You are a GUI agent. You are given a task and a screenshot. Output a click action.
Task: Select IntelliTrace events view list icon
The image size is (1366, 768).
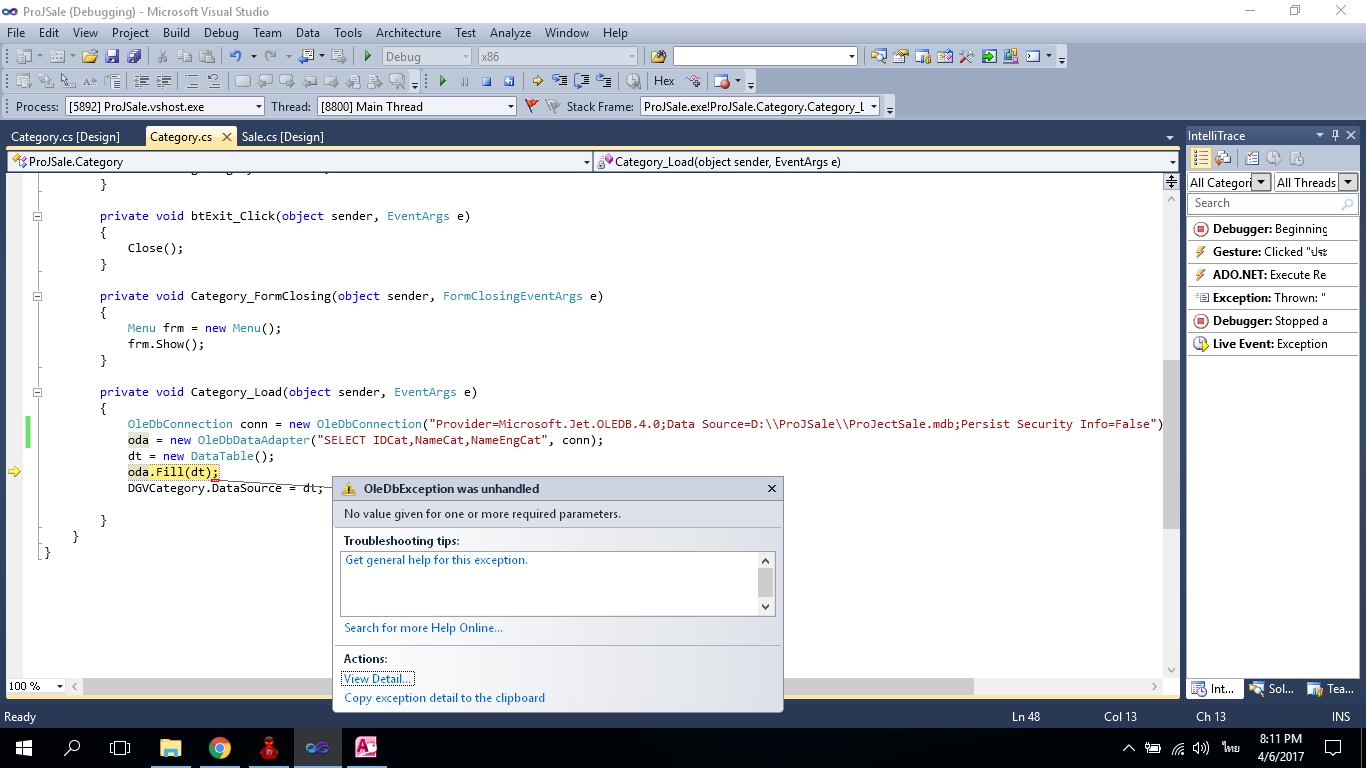tap(1201, 158)
